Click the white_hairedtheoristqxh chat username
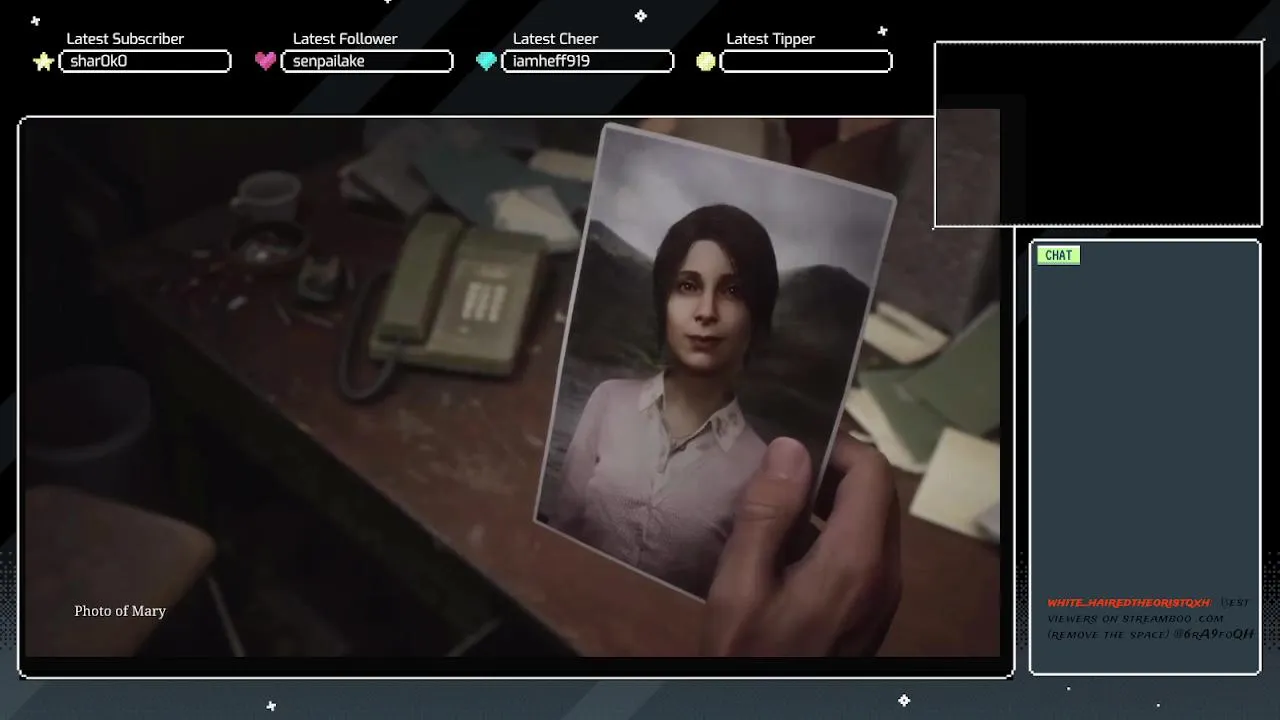The image size is (1280, 720). (1129, 603)
